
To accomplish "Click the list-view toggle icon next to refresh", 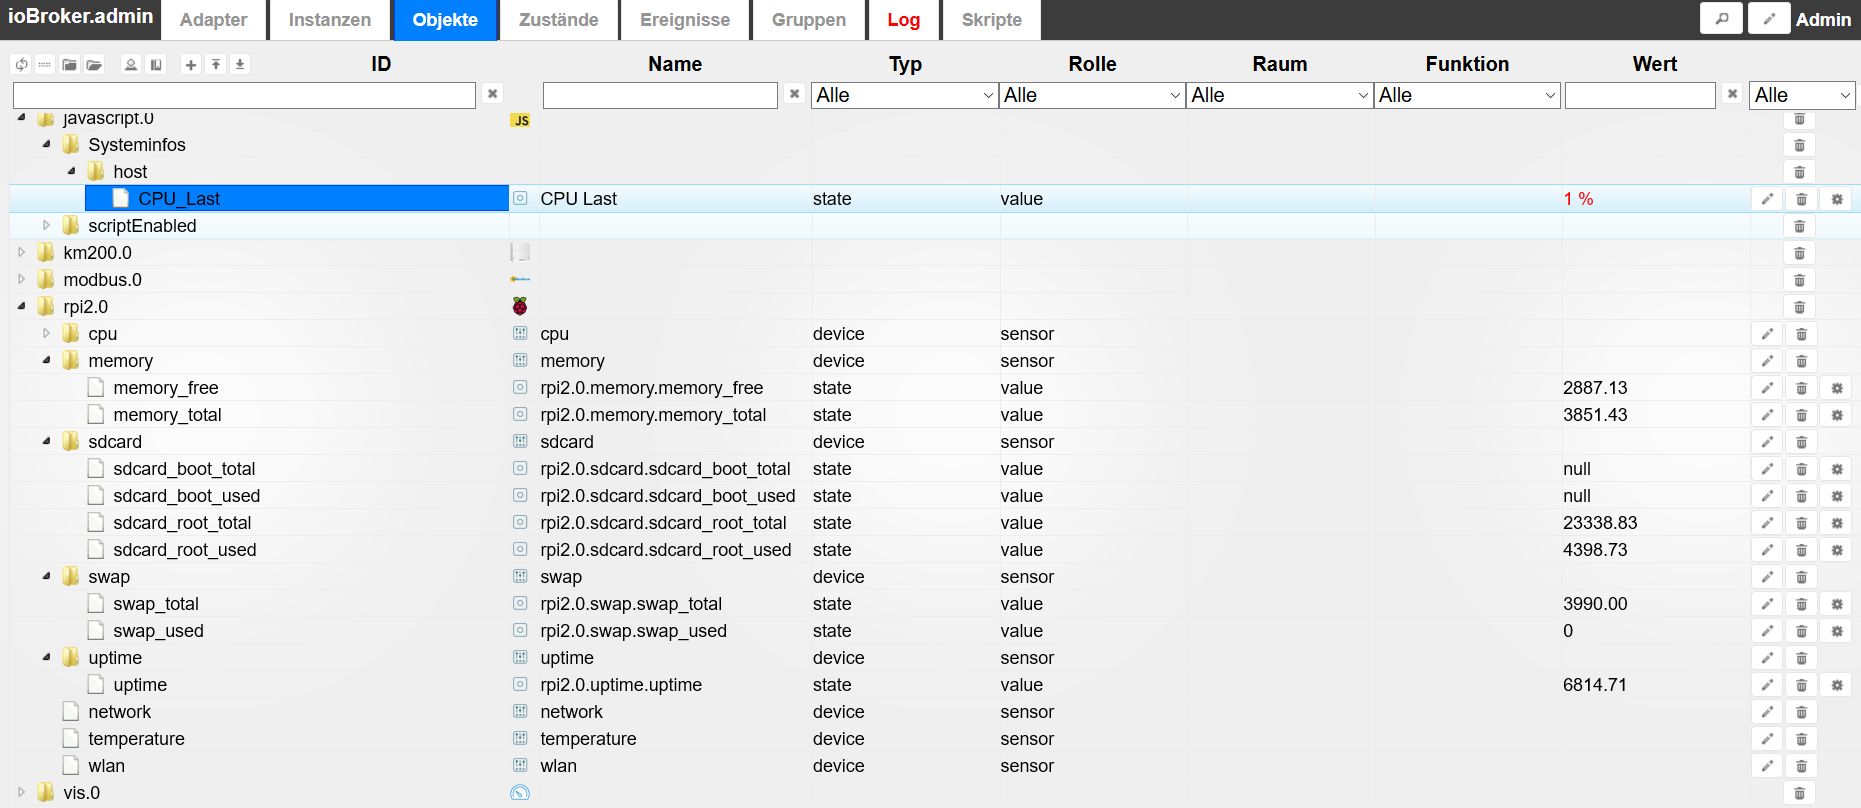I will 45,64.
